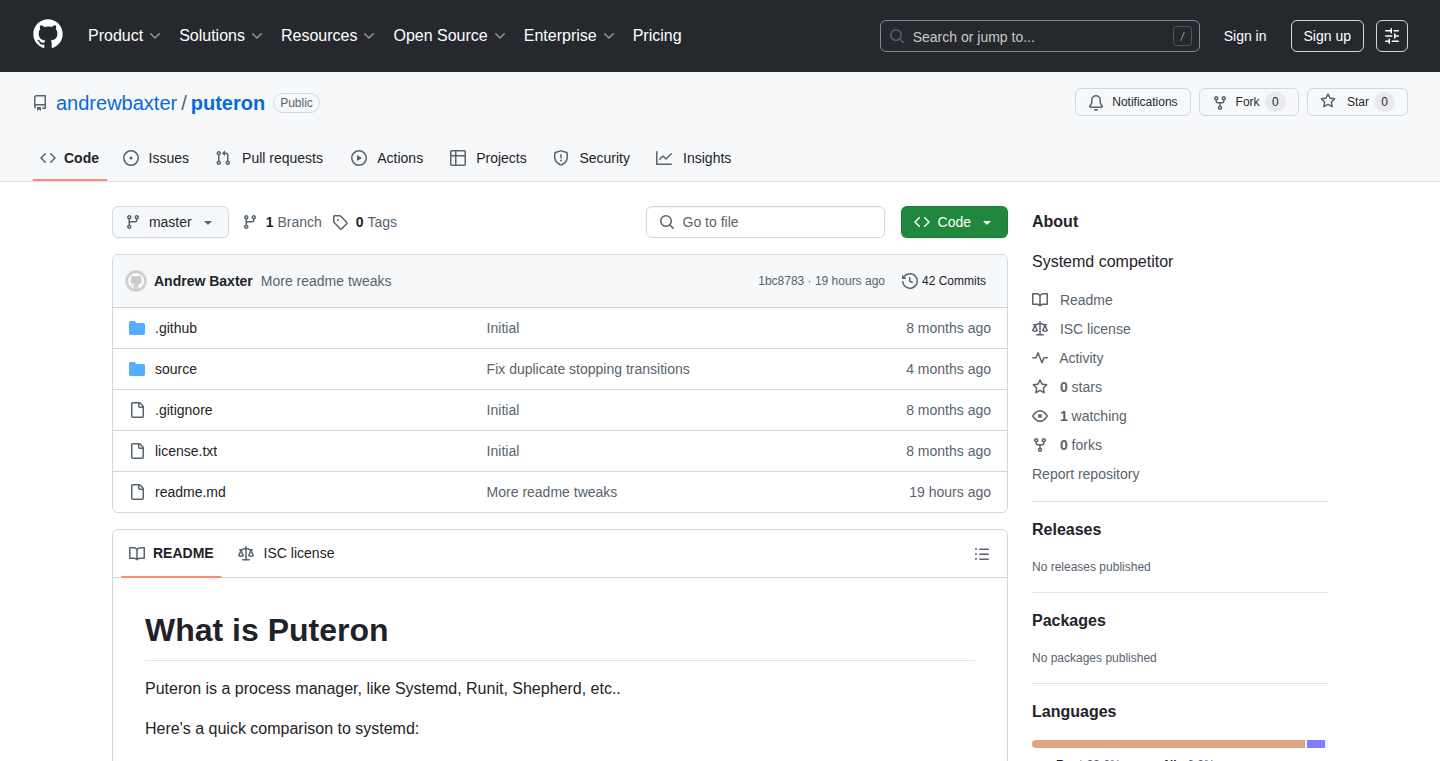Image resolution: width=1440 pixels, height=761 pixels.
Task: Fork this repository
Action: click(1248, 102)
